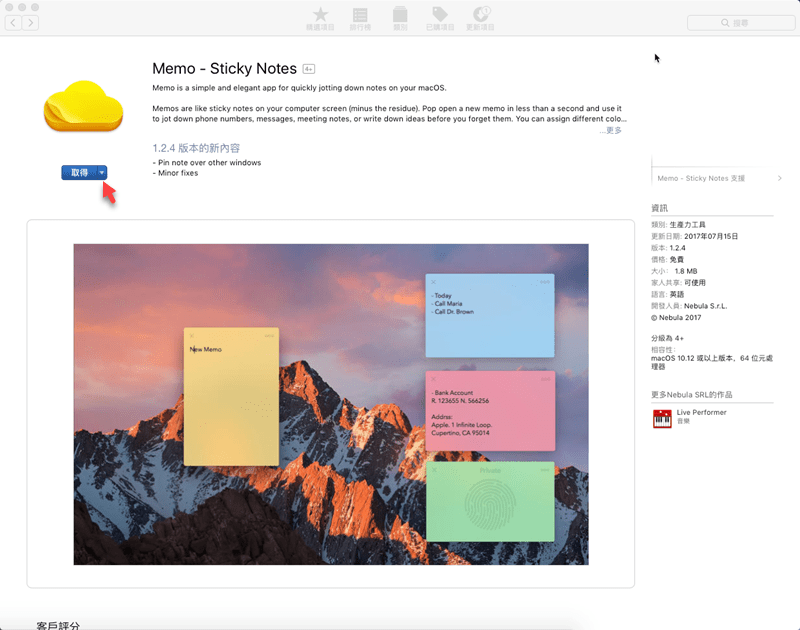
Task: Click the 資訊 information heading
Action: point(659,208)
